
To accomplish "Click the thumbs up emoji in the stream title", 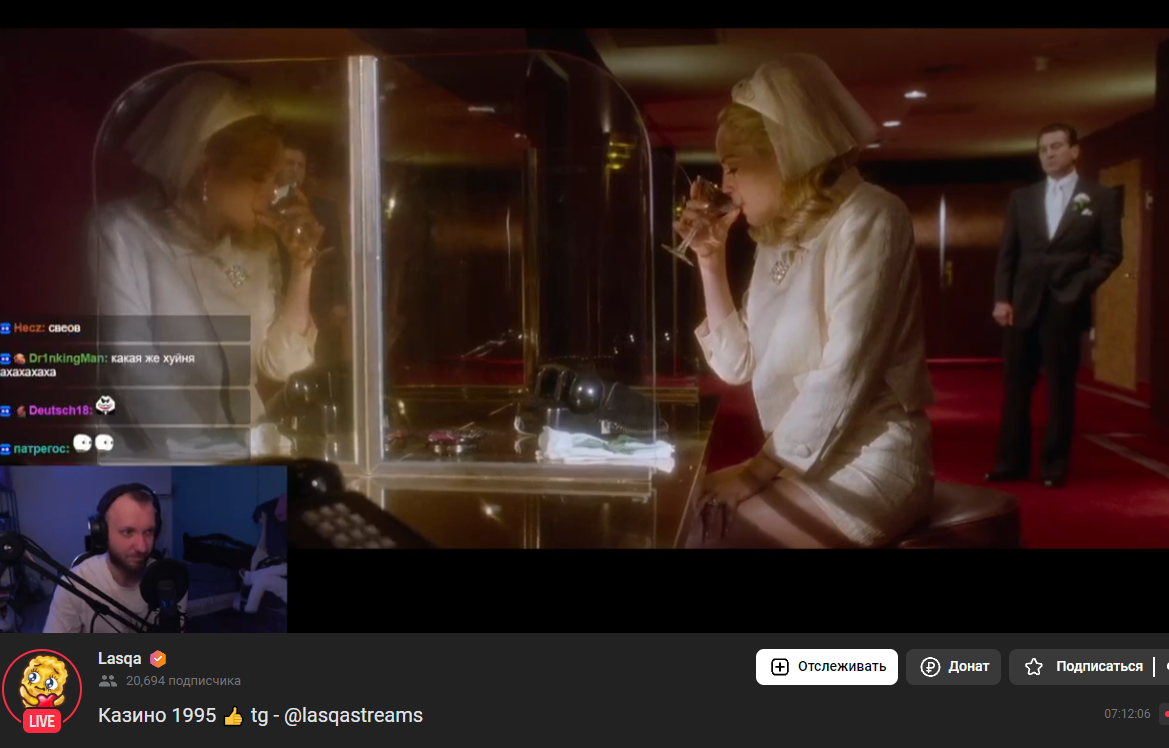I will pyautogui.click(x=233, y=717).
